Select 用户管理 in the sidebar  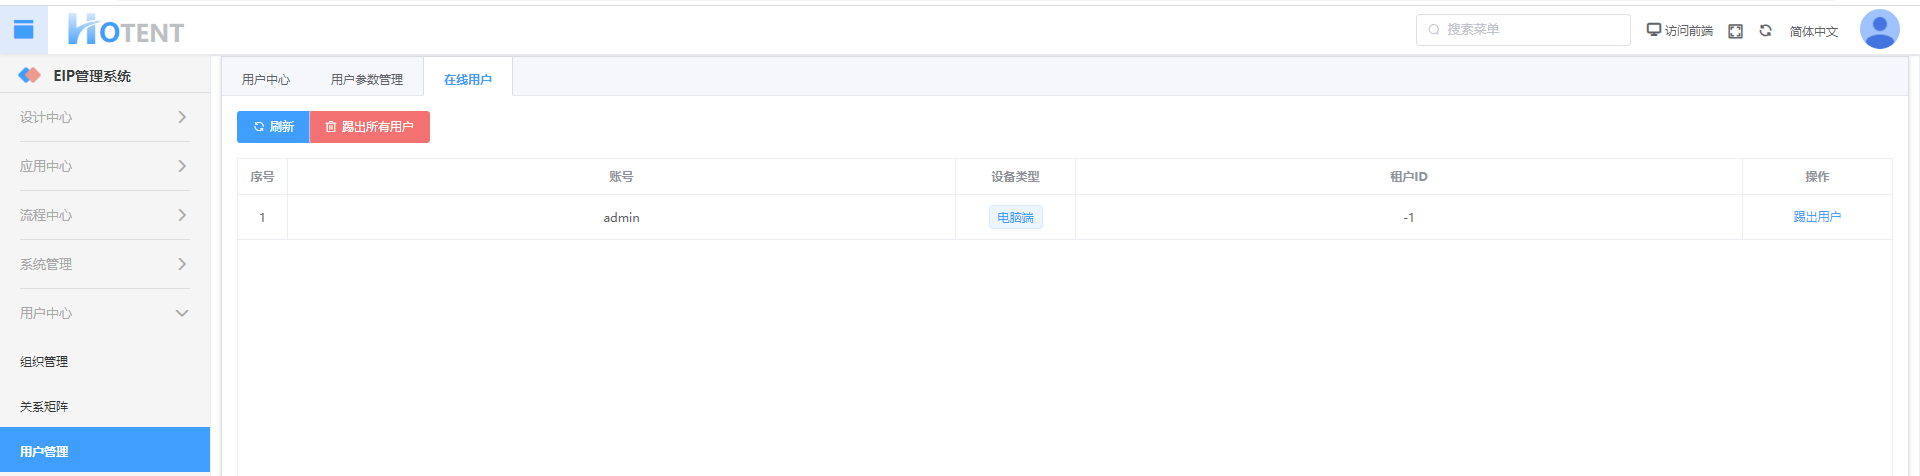pos(105,451)
